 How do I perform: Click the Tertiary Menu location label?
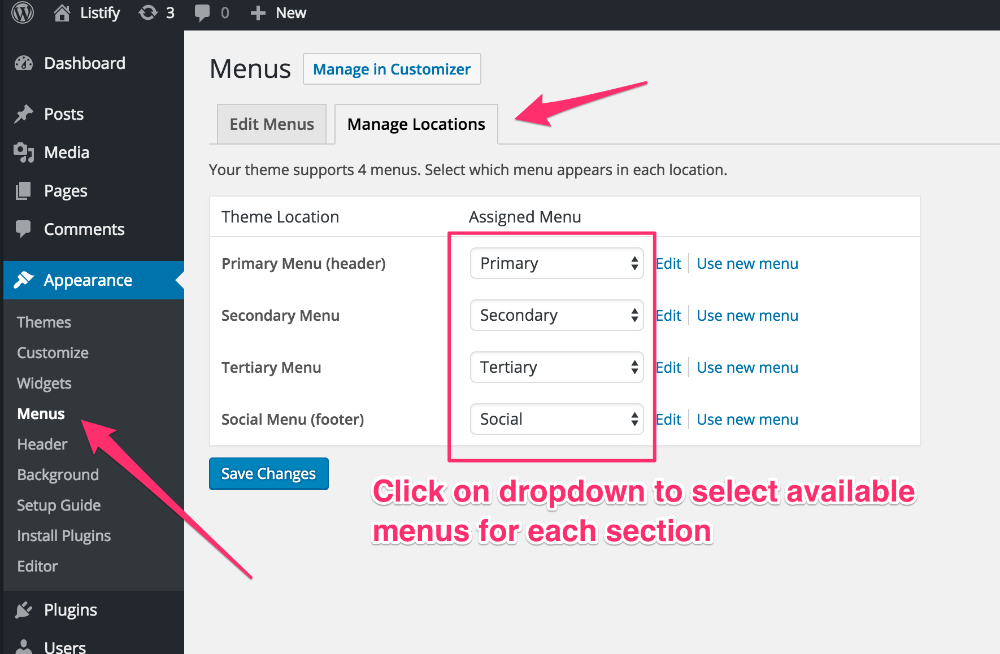pos(271,368)
